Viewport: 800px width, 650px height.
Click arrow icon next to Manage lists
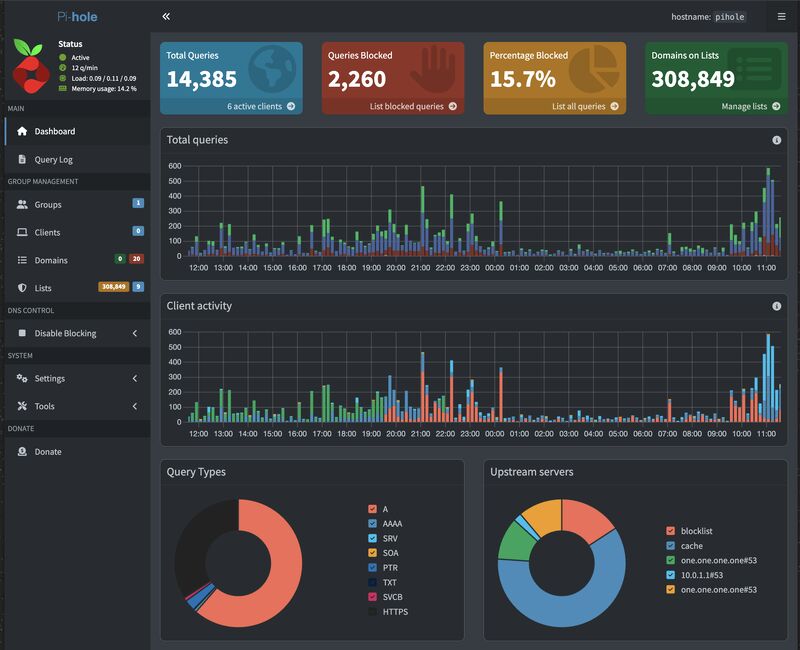point(776,106)
